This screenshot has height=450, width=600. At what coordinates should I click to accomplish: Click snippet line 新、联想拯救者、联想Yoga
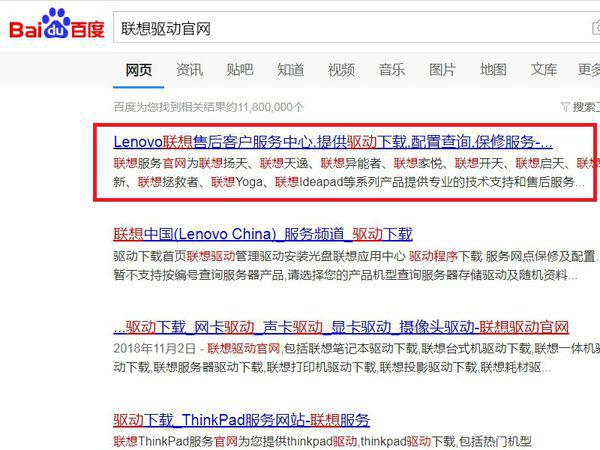349,182
